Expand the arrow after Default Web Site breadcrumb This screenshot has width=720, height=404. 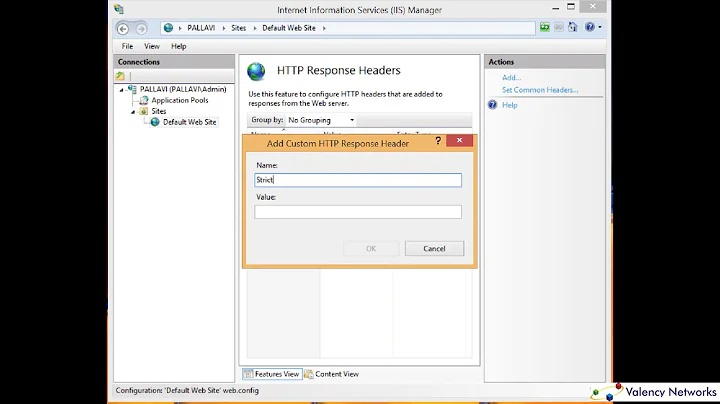(x=324, y=28)
